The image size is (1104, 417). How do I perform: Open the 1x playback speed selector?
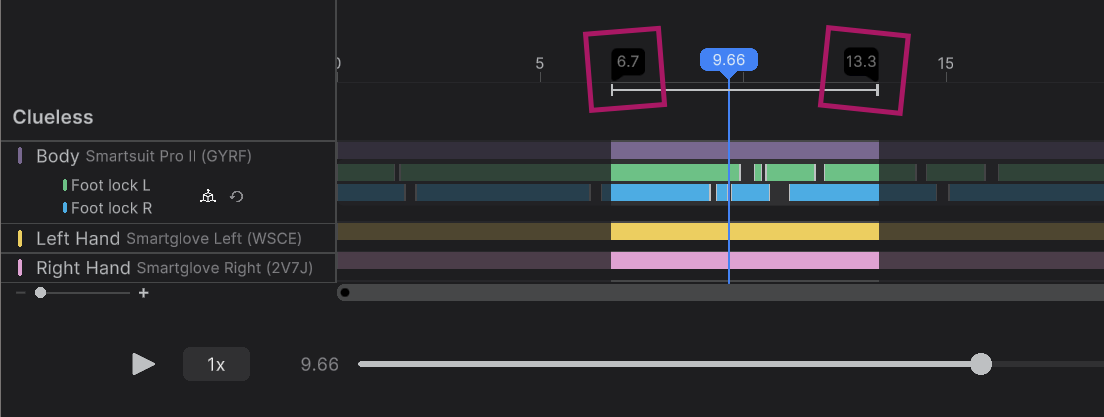pyautogui.click(x=216, y=364)
